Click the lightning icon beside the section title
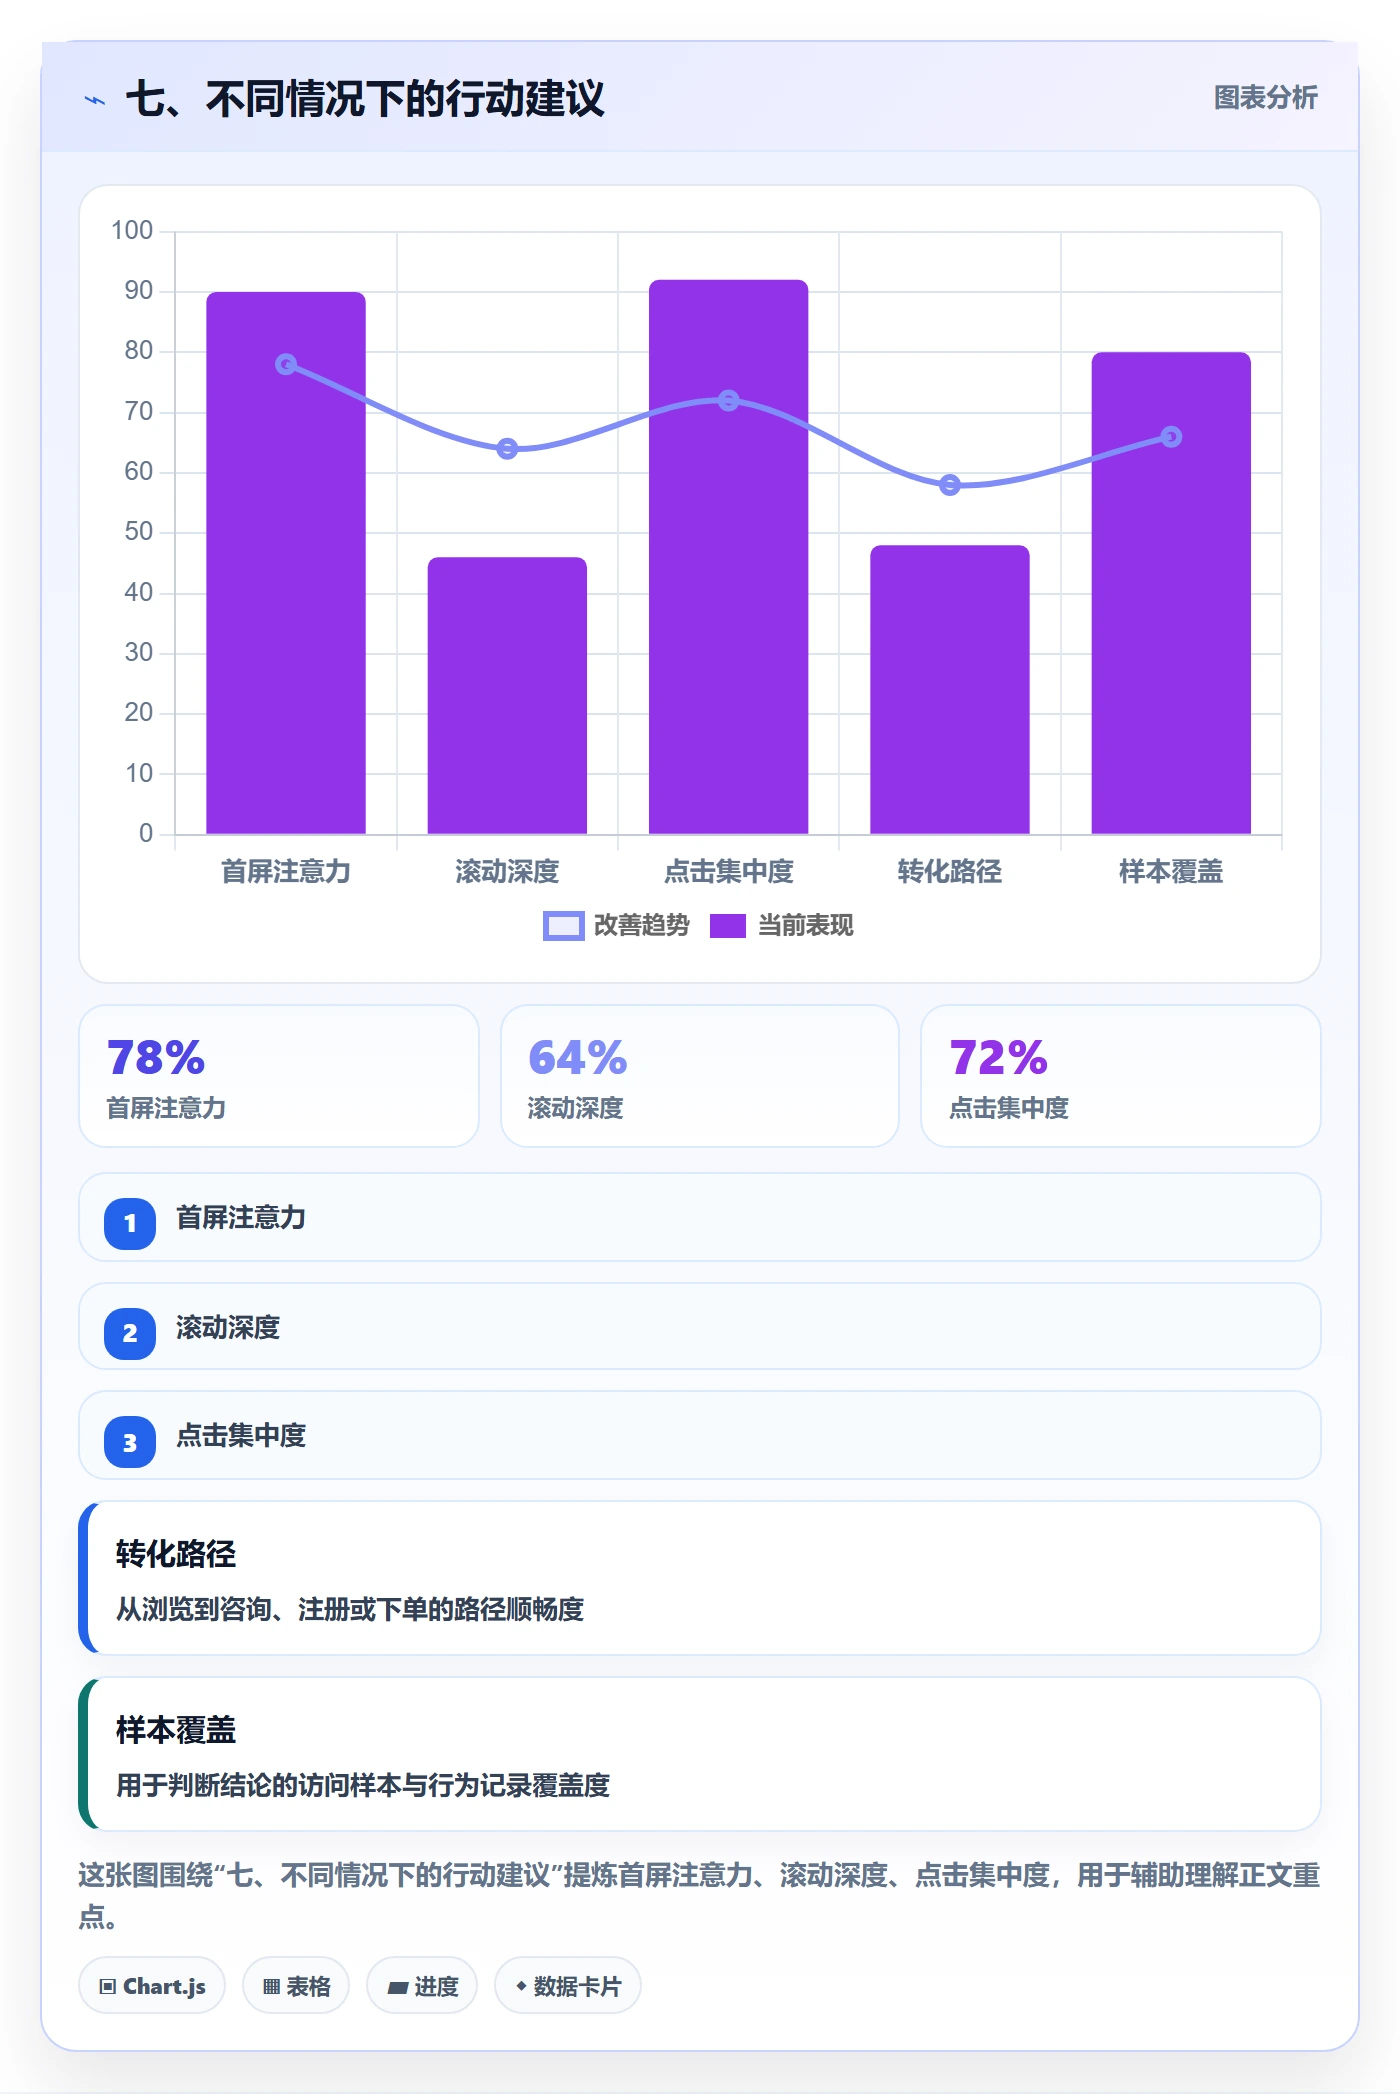The height and width of the screenshot is (2094, 1400). (x=95, y=100)
